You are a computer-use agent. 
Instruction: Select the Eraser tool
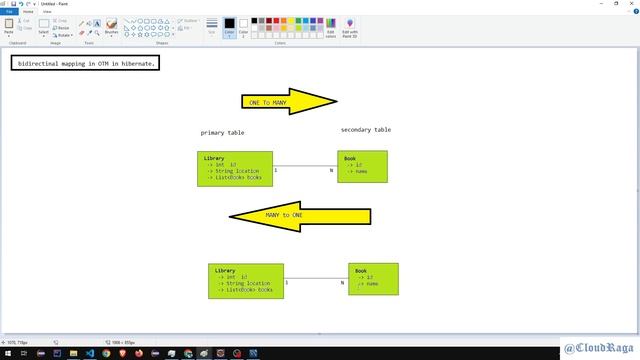[x=82, y=33]
